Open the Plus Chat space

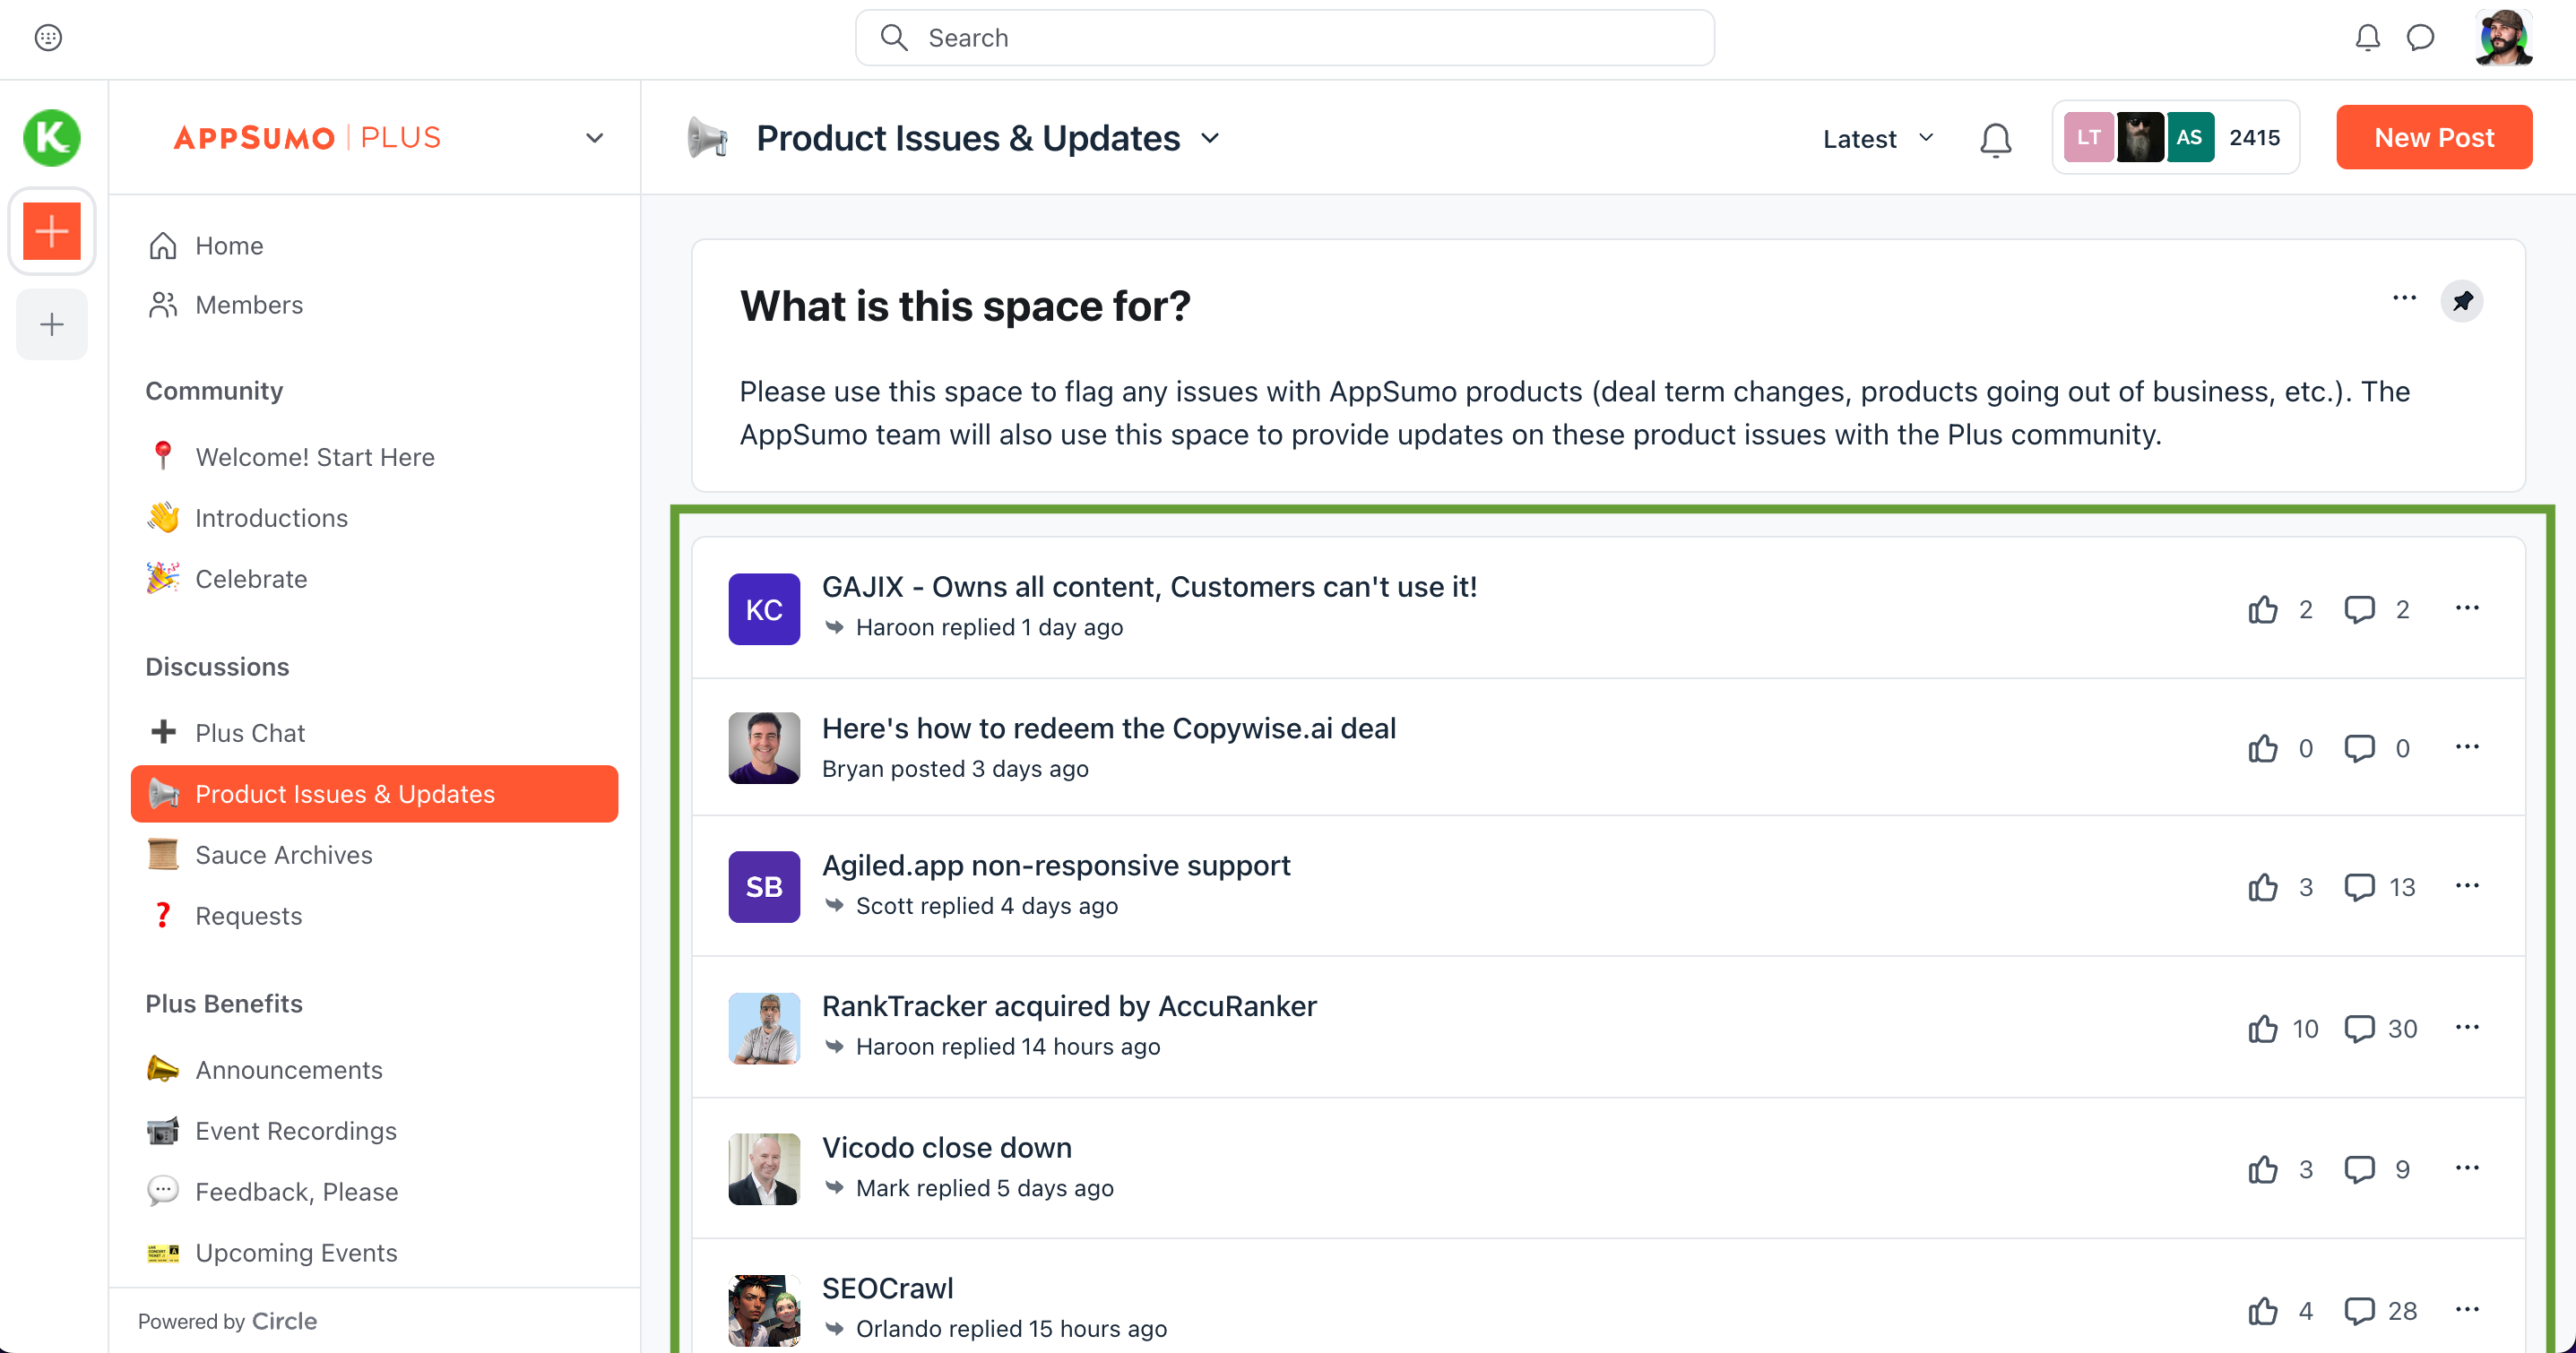coord(249,733)
